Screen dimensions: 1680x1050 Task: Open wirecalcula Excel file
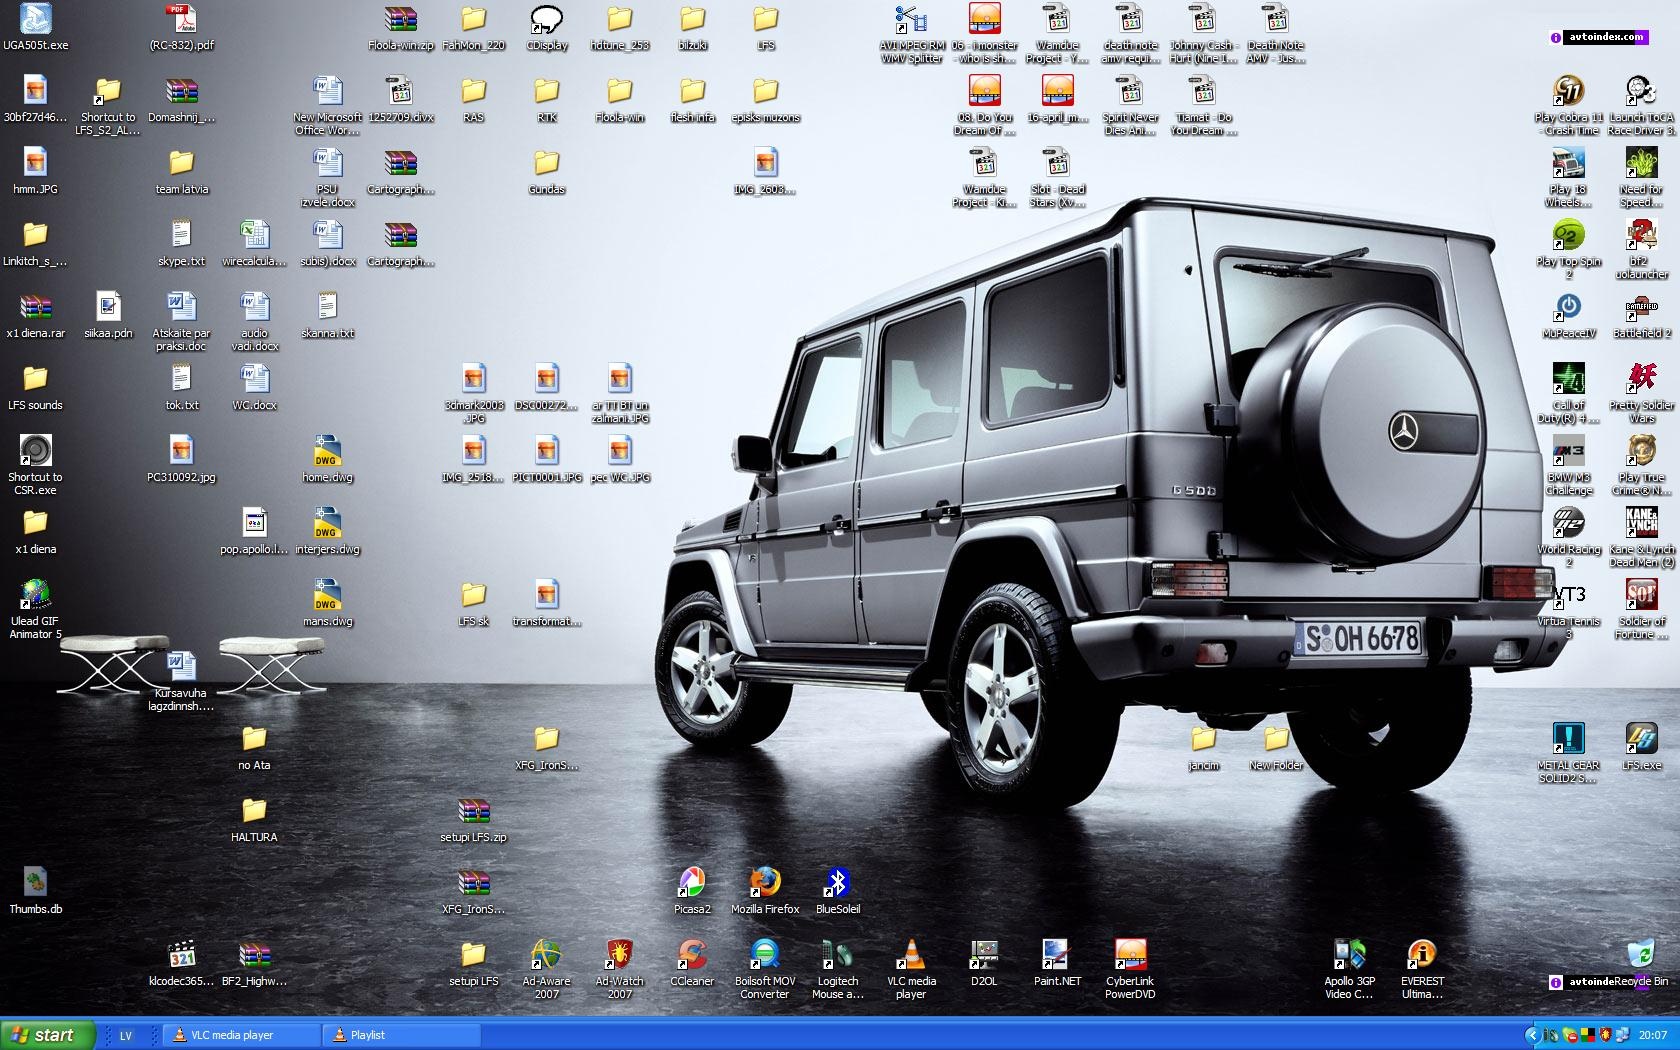[x=254, y=234]
